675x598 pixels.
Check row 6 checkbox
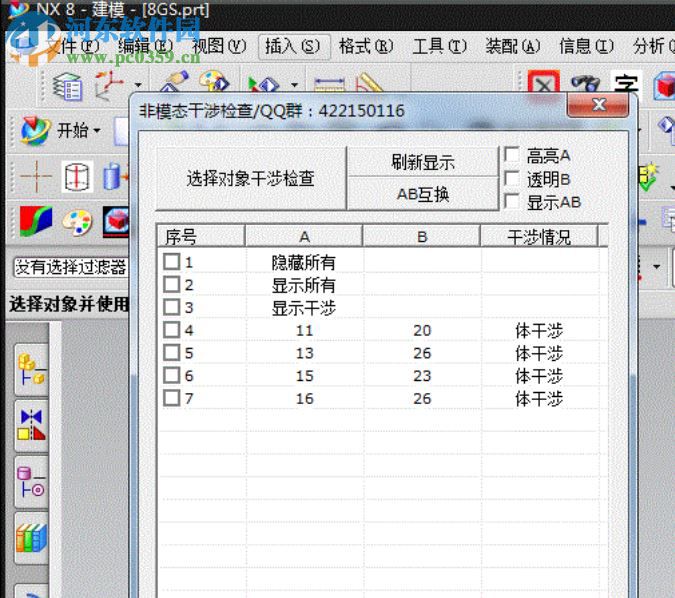pos(171,375)
